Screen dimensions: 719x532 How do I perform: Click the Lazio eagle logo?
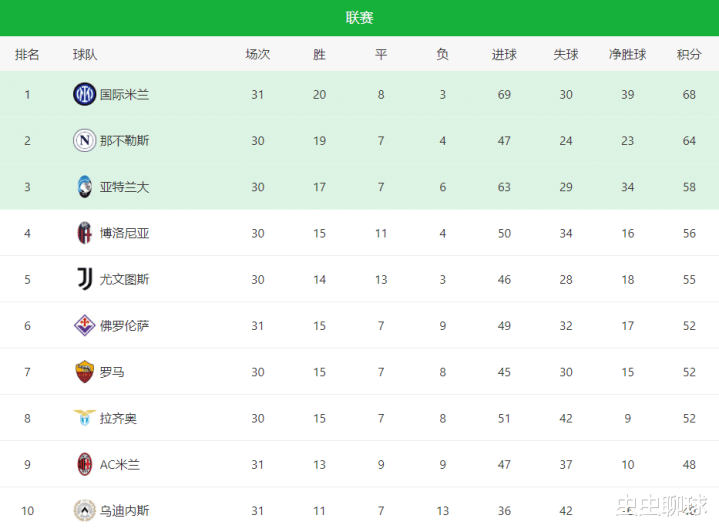pyautogui.click(x=84, y=418)
